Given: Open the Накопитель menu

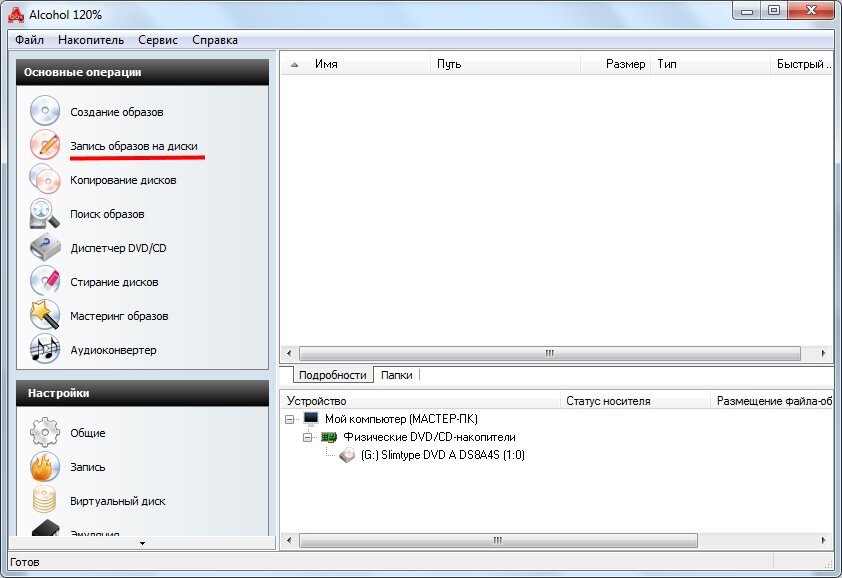Looking at the screenshot, I should (x=91, y=40).
